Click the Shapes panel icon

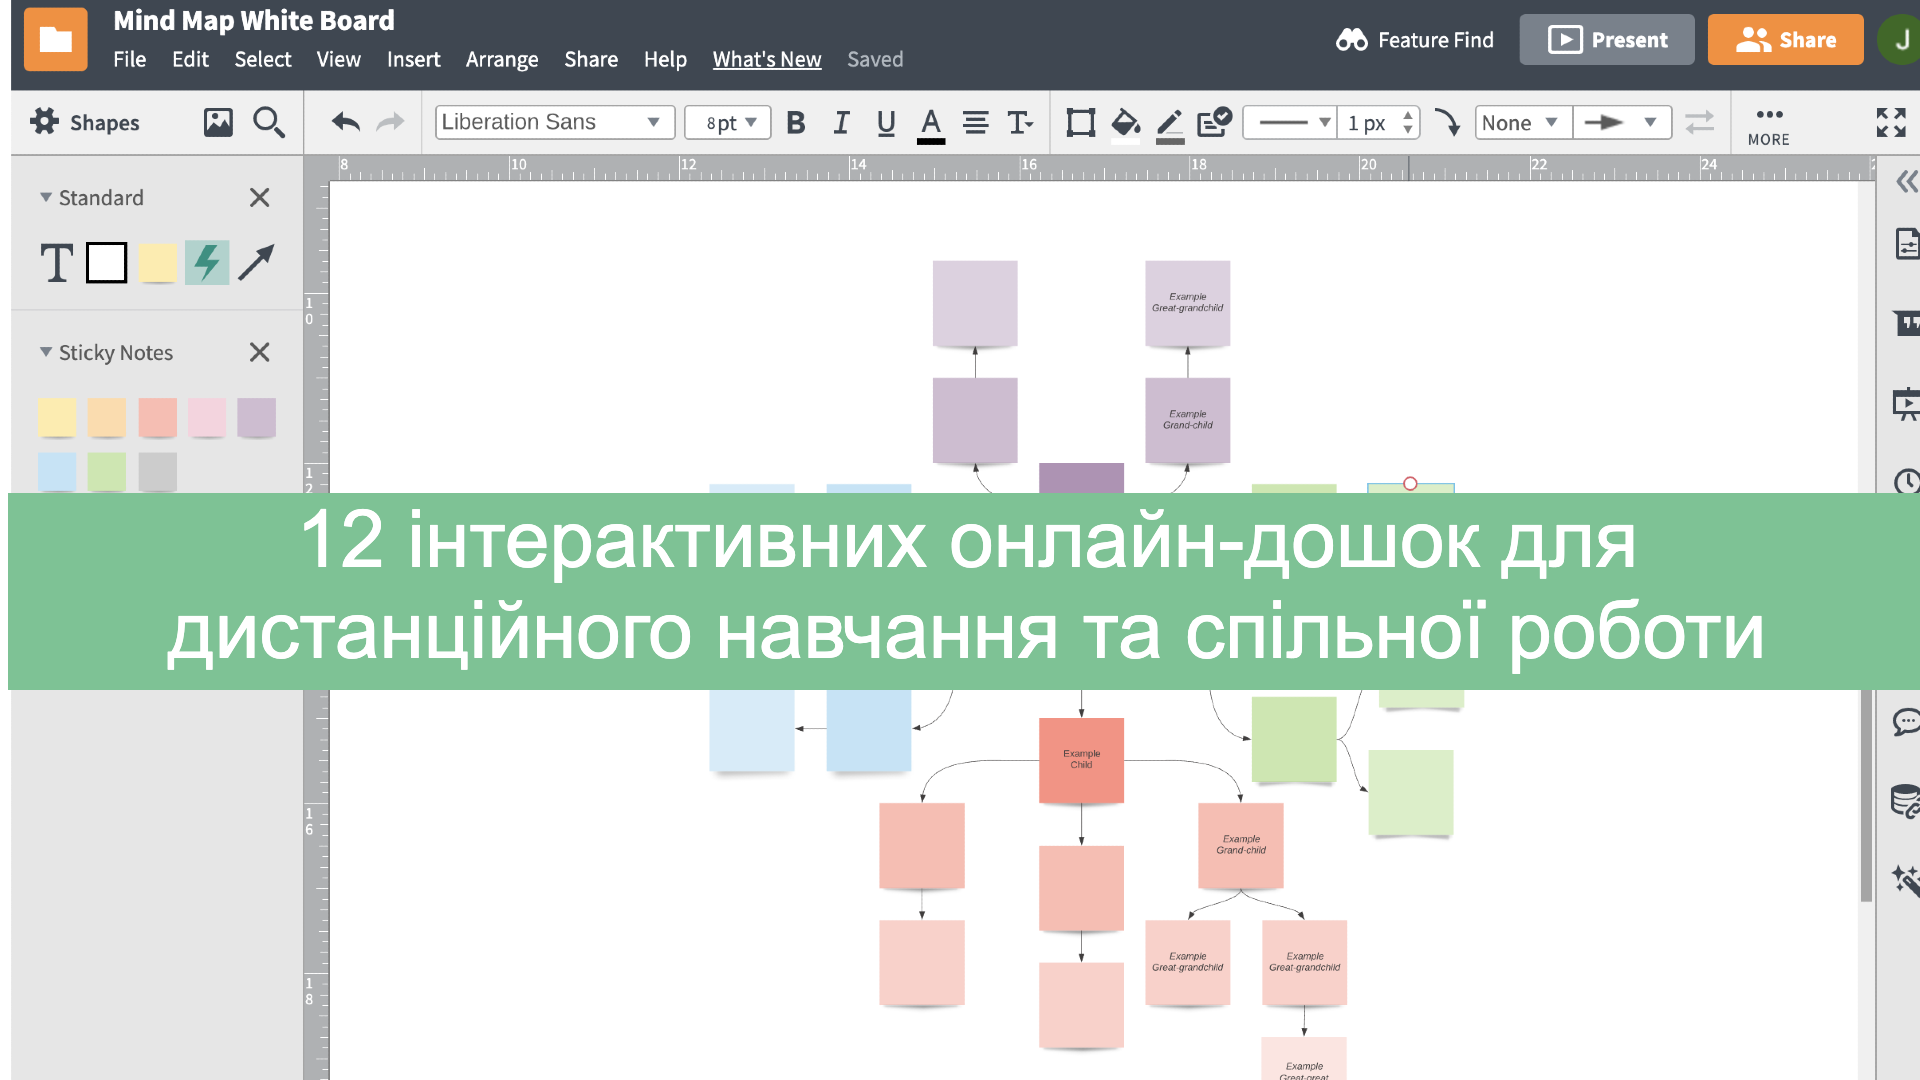[45, 121]
